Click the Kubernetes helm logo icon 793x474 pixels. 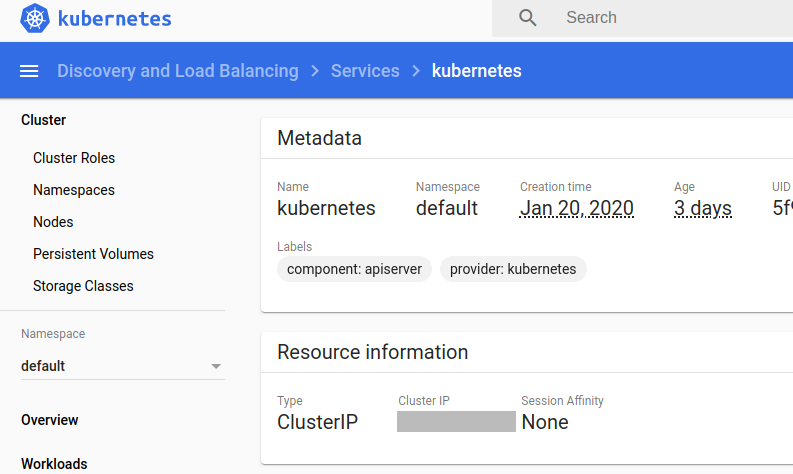coord(35,18)
